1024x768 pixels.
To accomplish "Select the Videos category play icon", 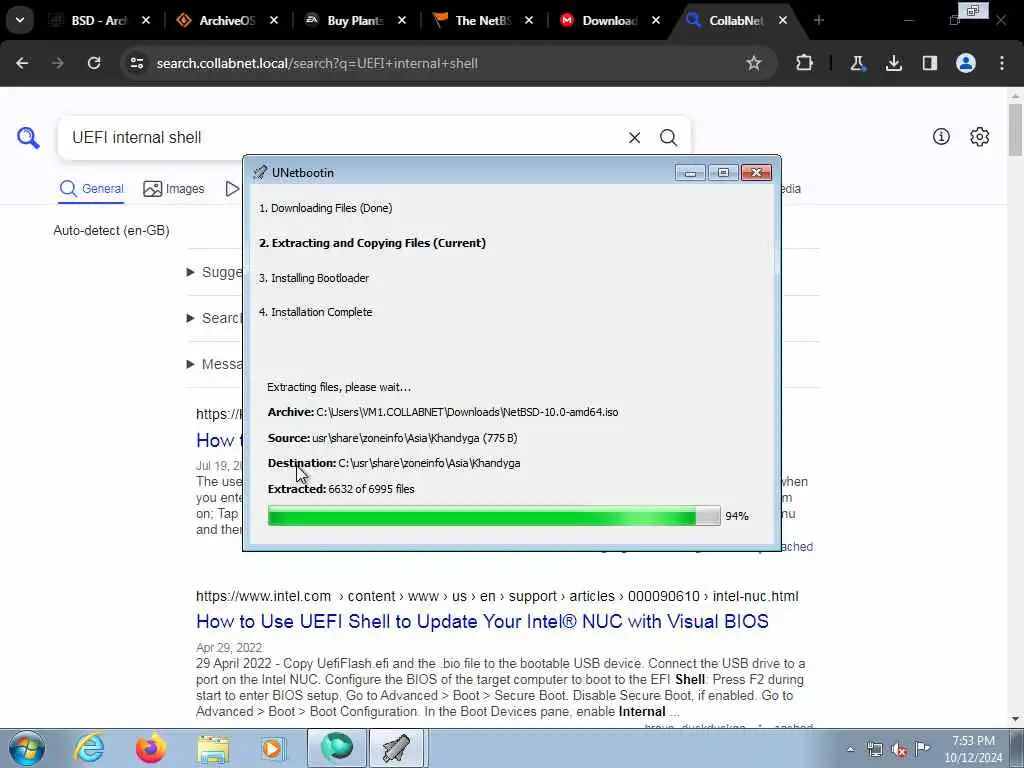I will tap(232, 189).
